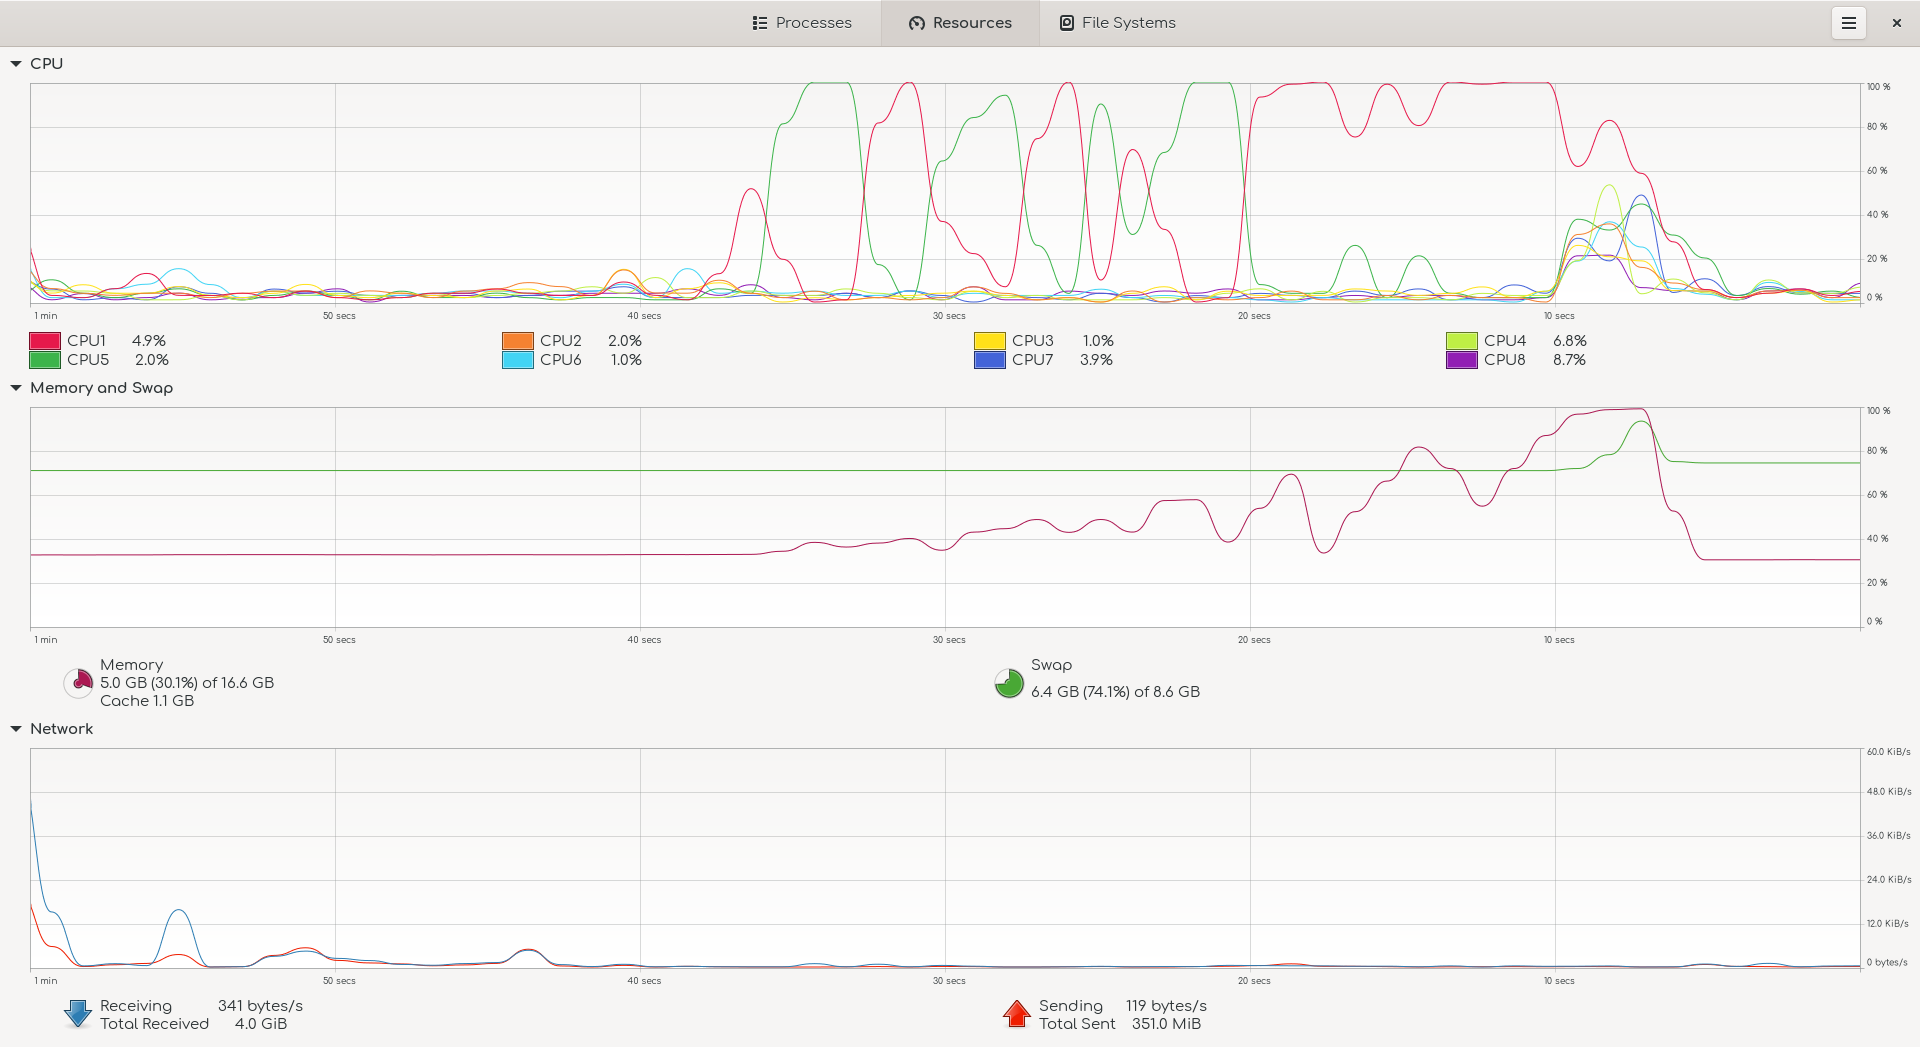Click the Memory and Swap history graph

945,517
